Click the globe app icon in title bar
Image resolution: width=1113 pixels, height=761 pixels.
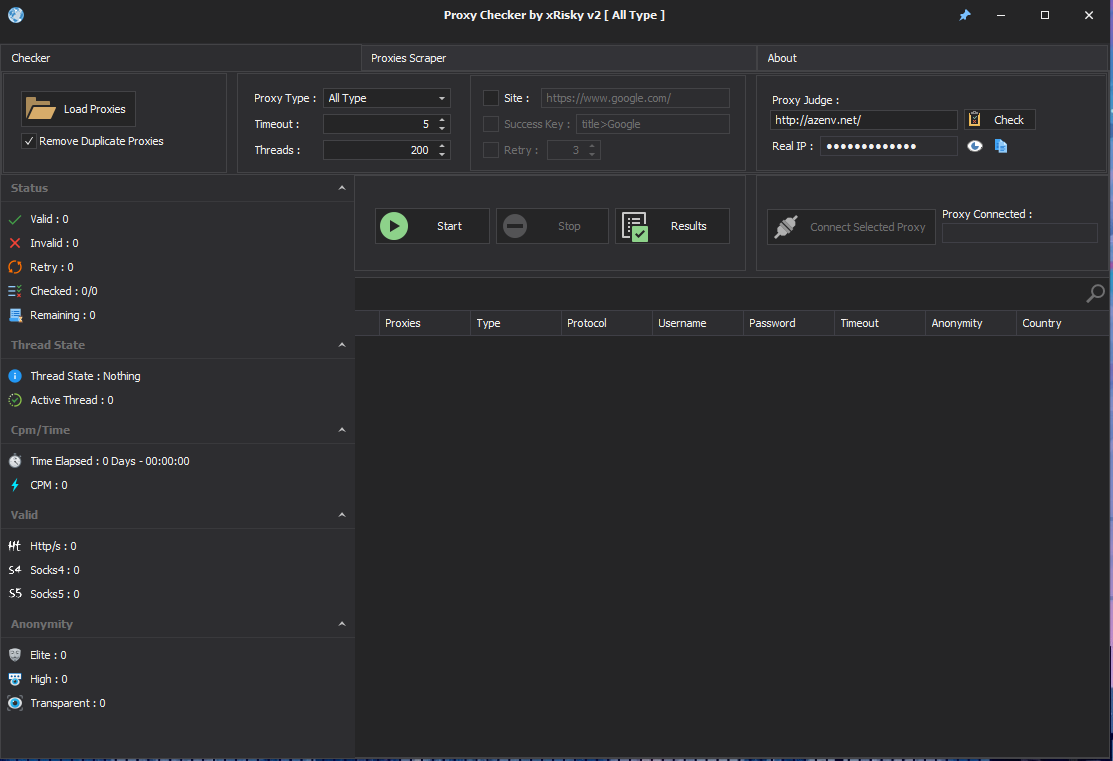pyautogui.click(x=15, y=15)
